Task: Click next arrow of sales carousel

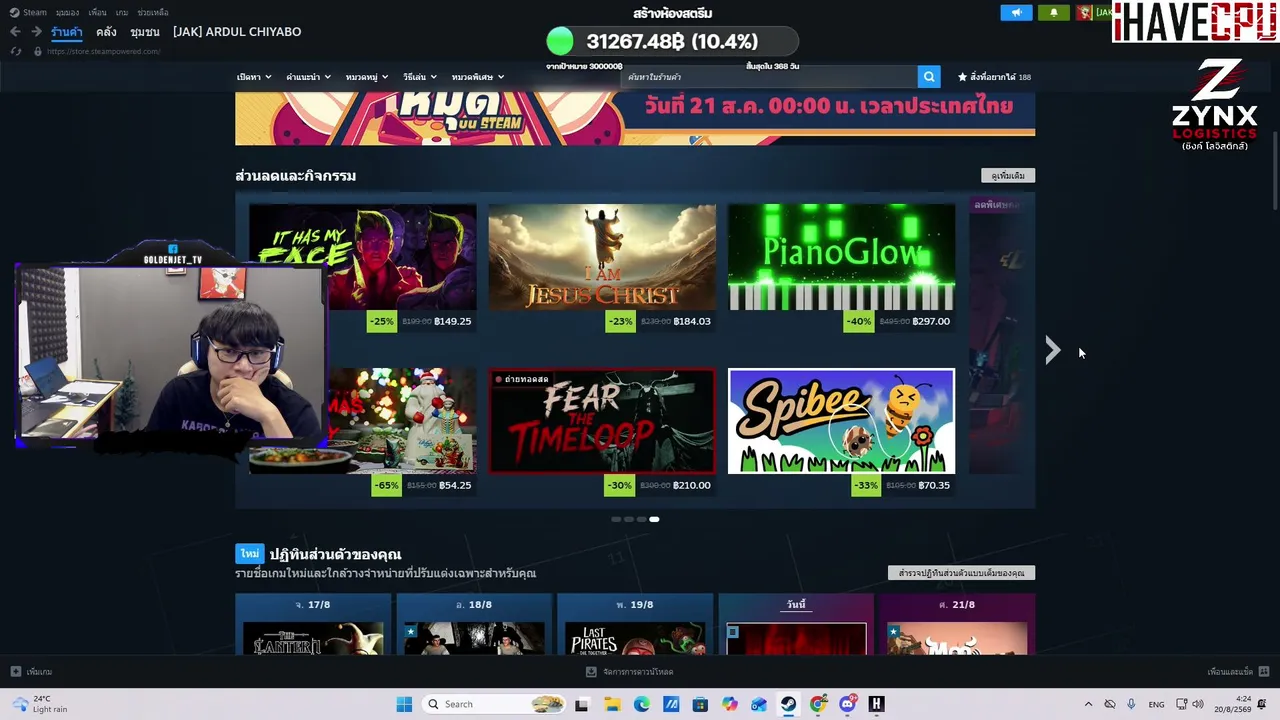Action: 1052,350
